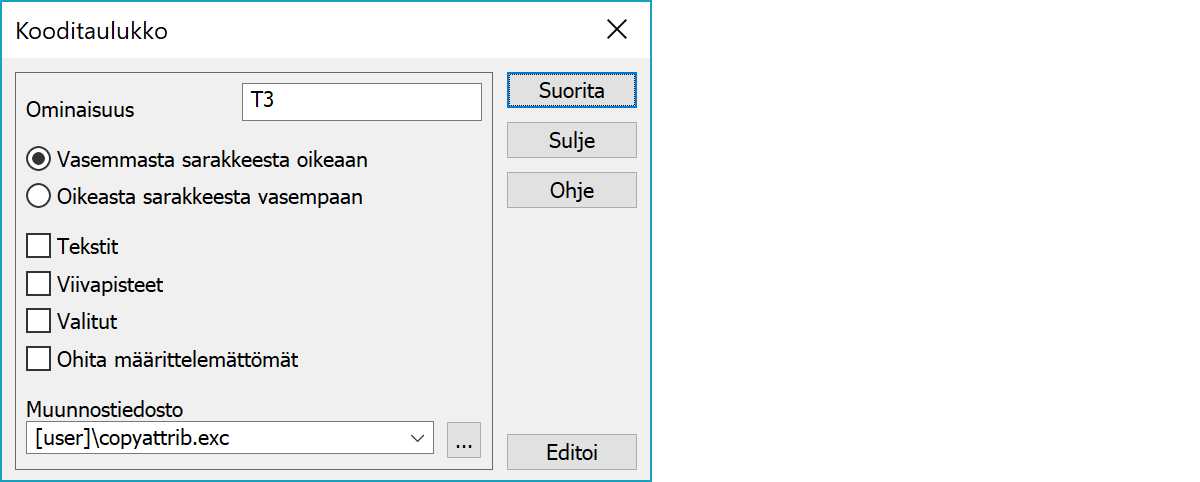Image resolution: width=1200 pixels, height=482 pixels.
Task: Click the Editoi button
Action: click(571, 452)
